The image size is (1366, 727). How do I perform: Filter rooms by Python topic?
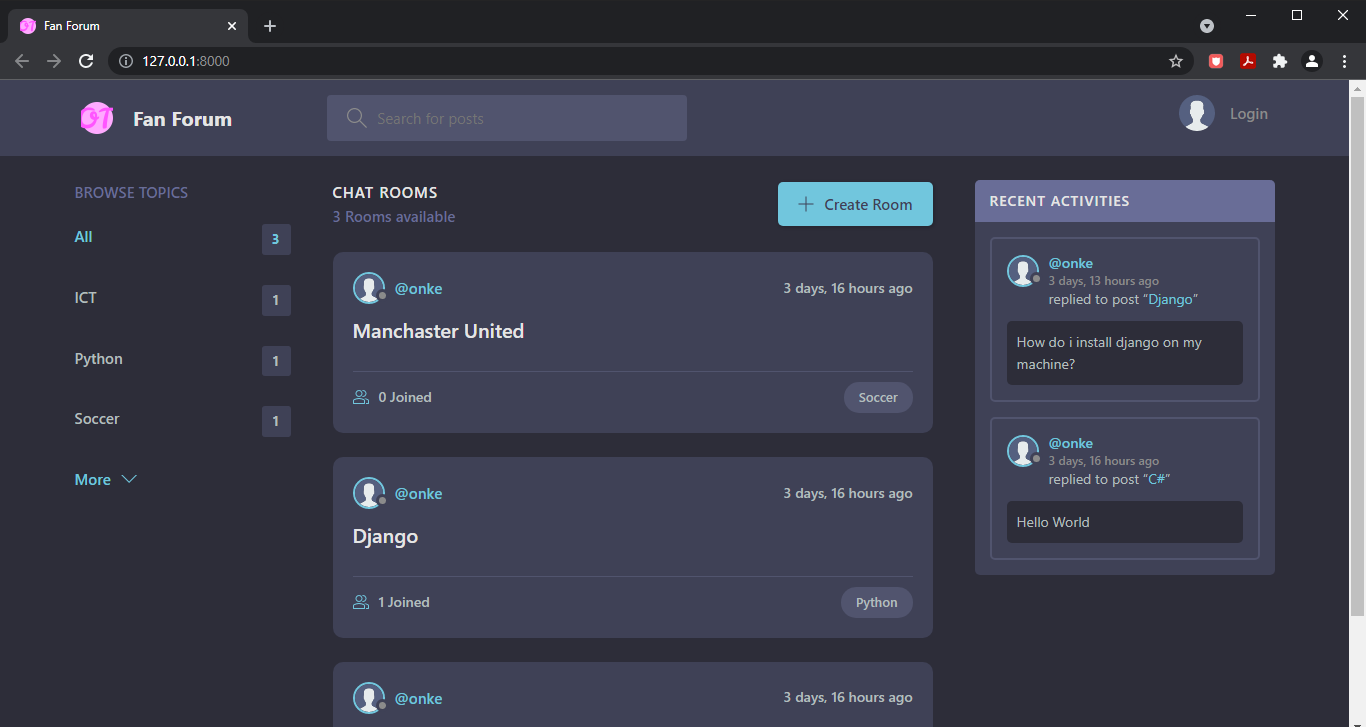coord(98,359)
